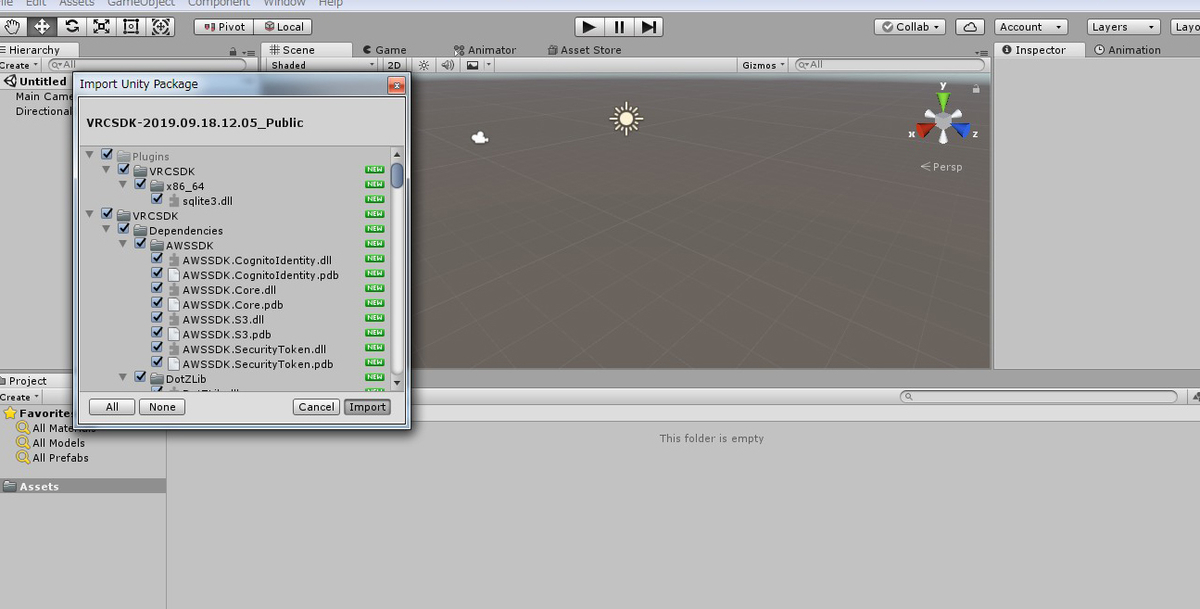This screenshot has width=1200, height=609.
Task: Toggle Pivot handle position
Action: pyautogui.click(x=224, y=27)
